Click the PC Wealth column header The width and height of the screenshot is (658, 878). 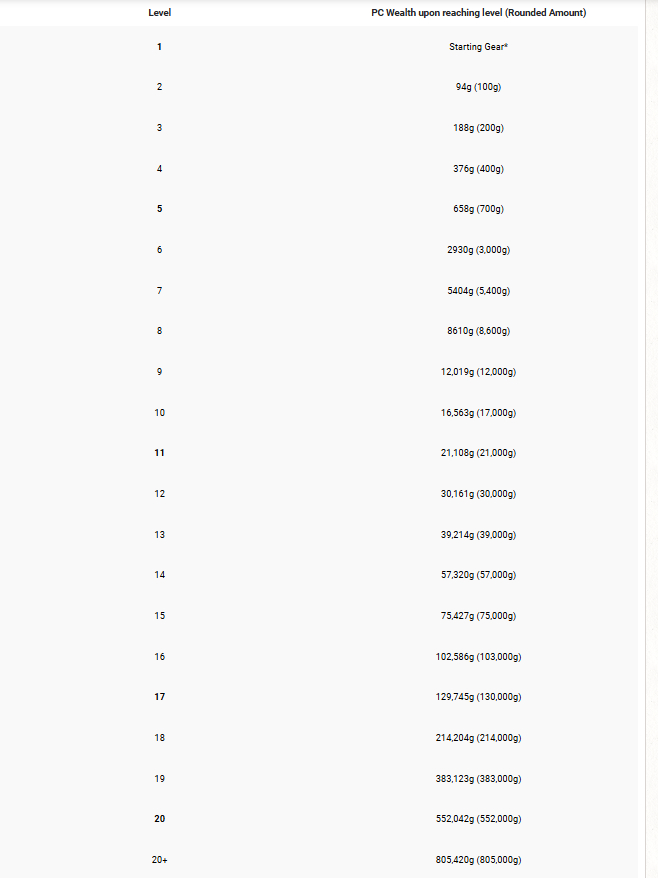click(x=478, y=13)
